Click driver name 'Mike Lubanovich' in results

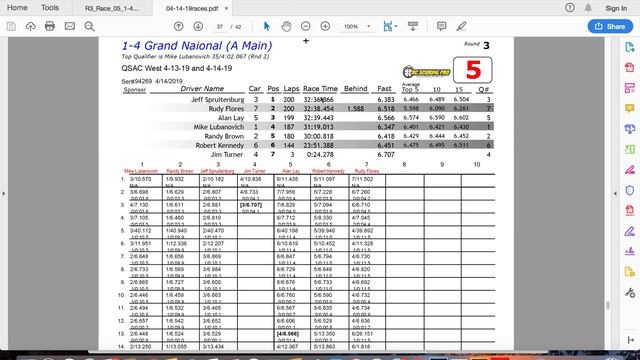[218, 127]
